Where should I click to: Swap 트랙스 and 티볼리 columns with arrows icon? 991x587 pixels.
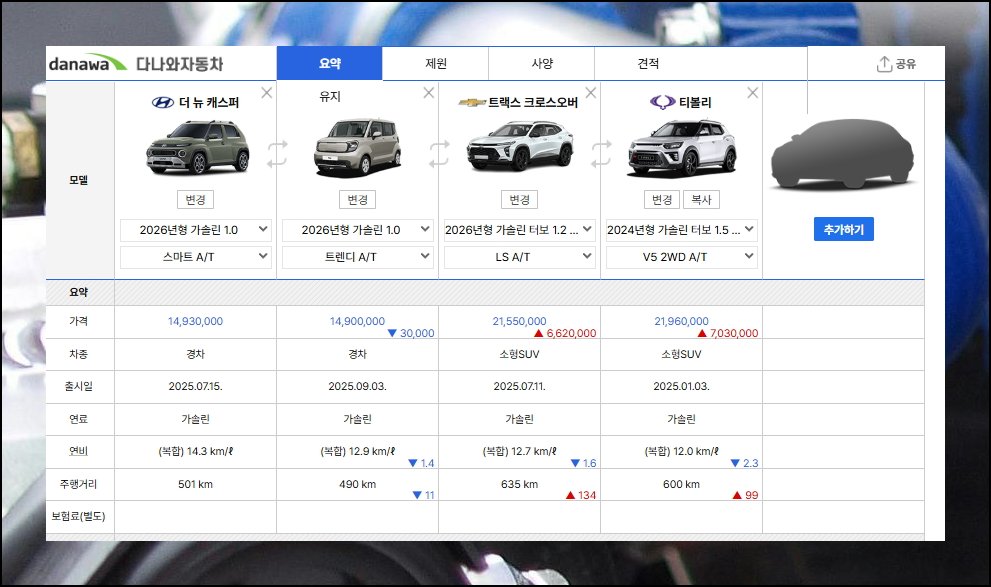[600, 154]
